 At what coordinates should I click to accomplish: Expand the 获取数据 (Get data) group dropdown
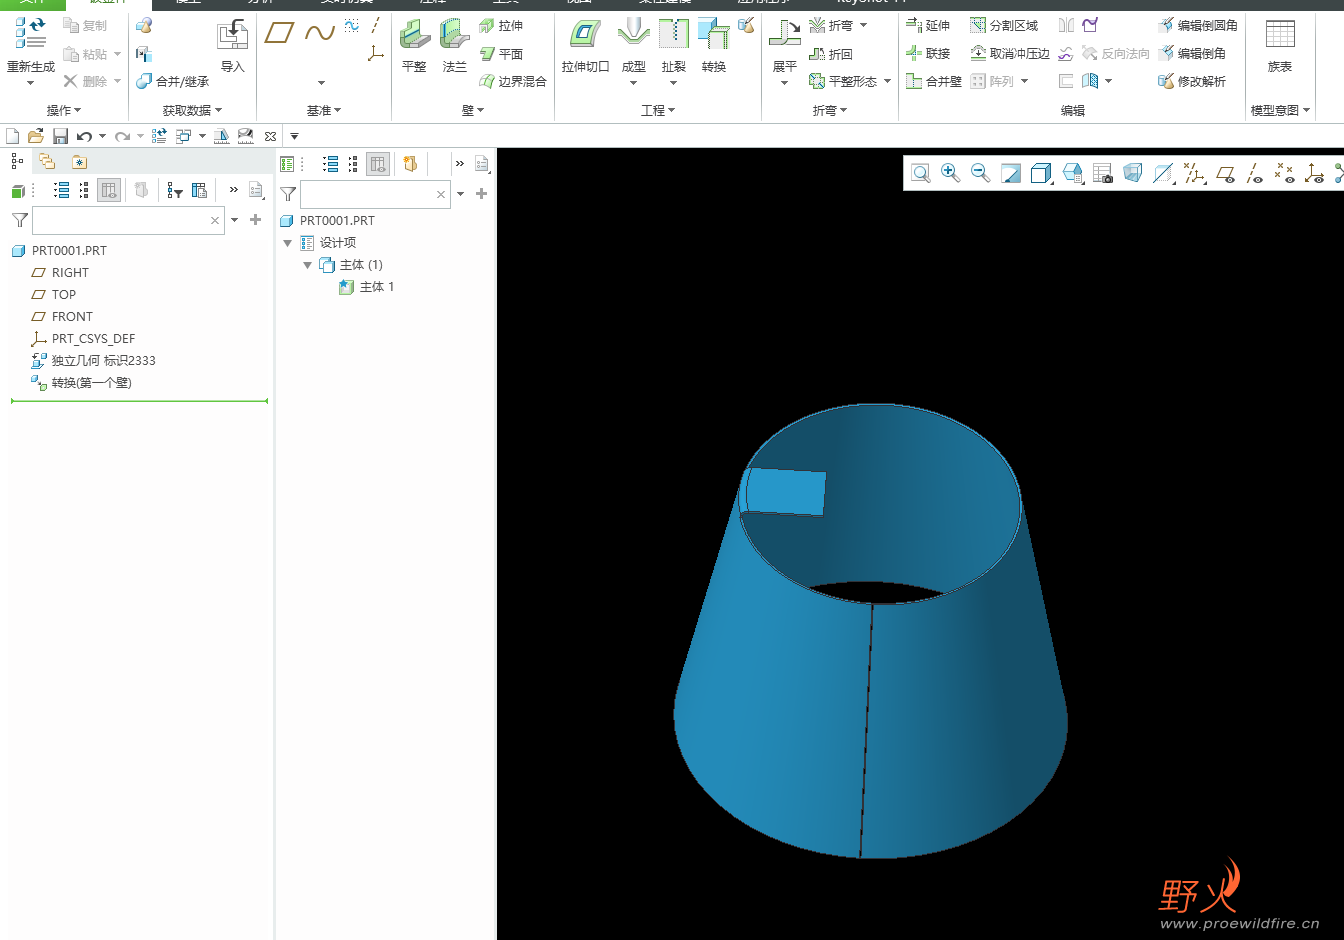point(192,110)
